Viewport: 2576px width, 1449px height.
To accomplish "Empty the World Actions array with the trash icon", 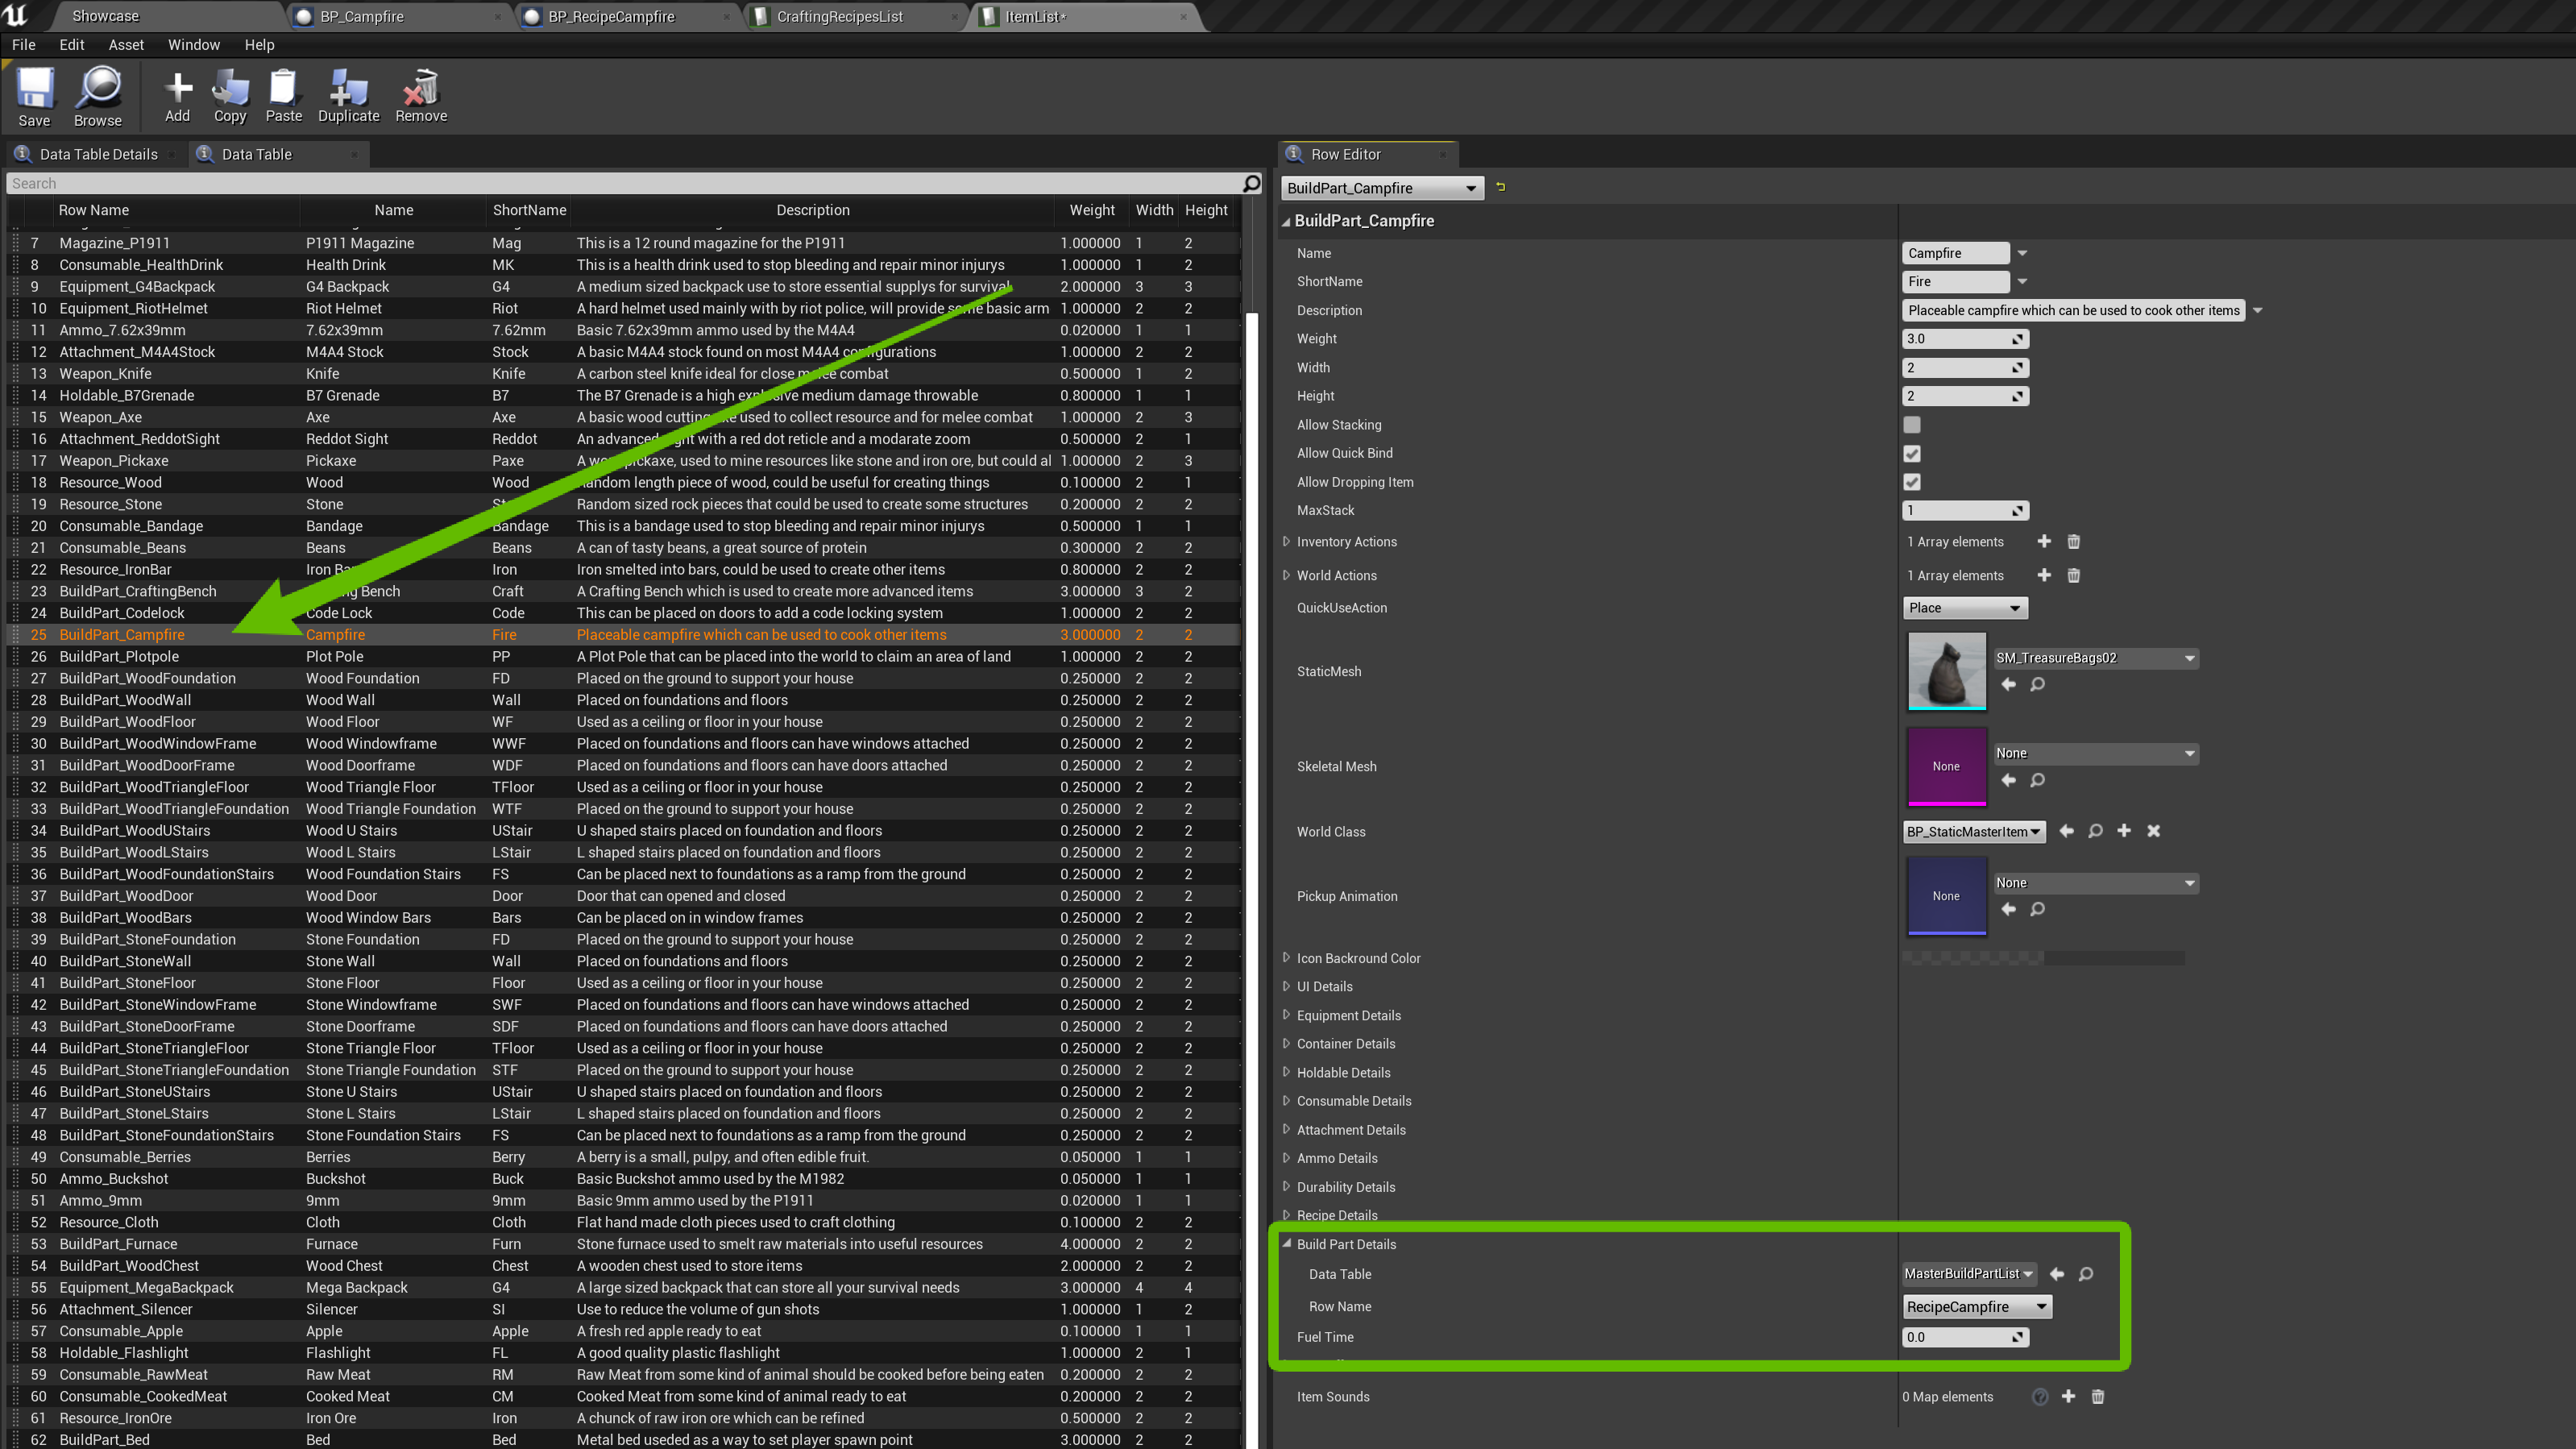I will click(2073, 575).
